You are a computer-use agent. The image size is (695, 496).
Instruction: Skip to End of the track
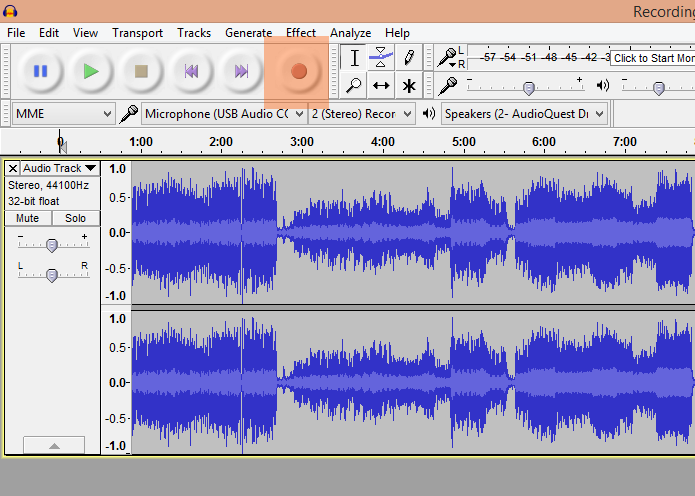click(241, 71)
